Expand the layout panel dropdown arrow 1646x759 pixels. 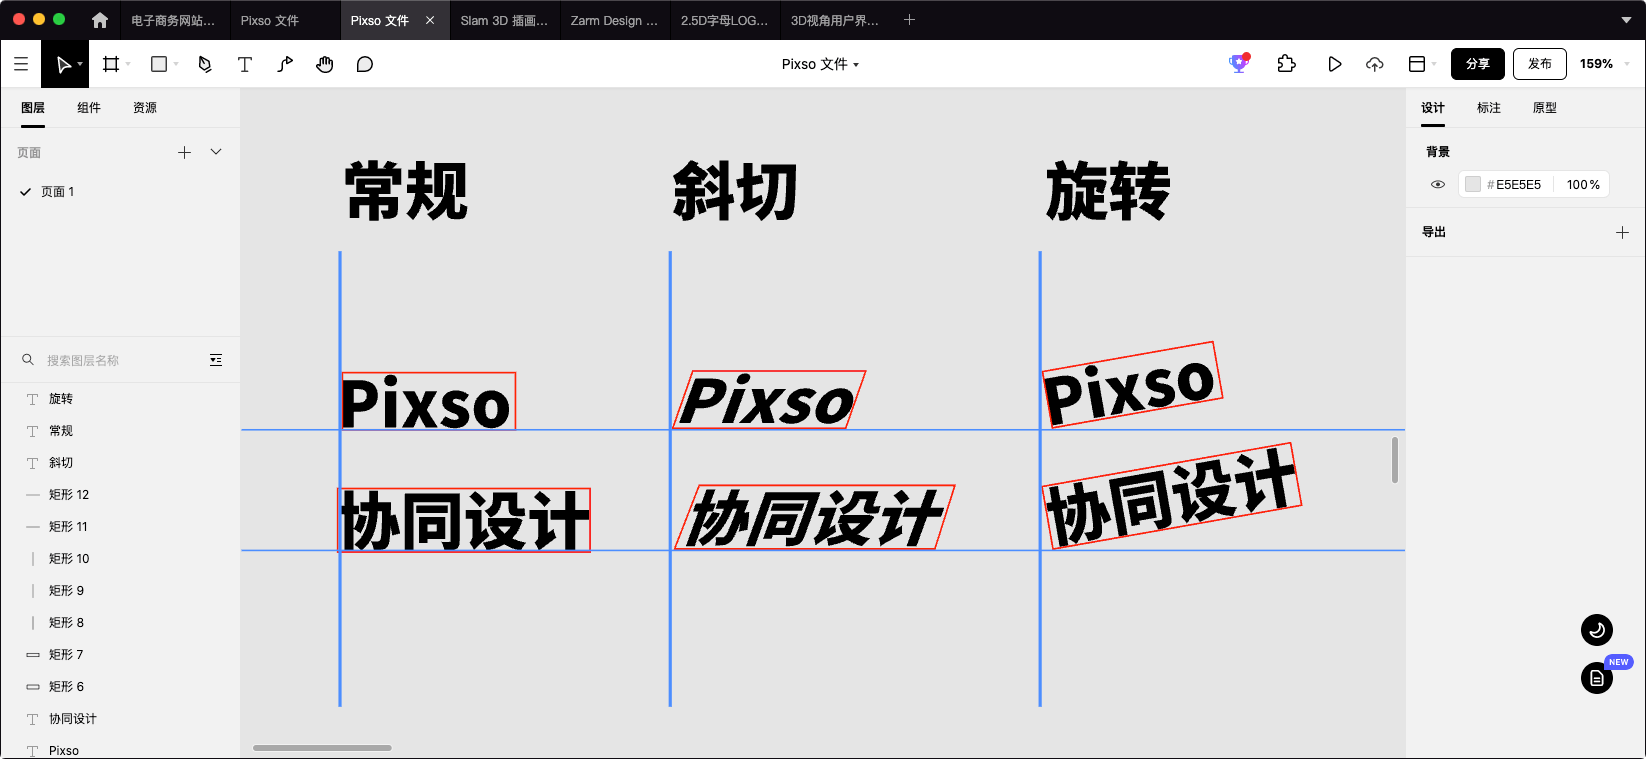(1434, 64)
